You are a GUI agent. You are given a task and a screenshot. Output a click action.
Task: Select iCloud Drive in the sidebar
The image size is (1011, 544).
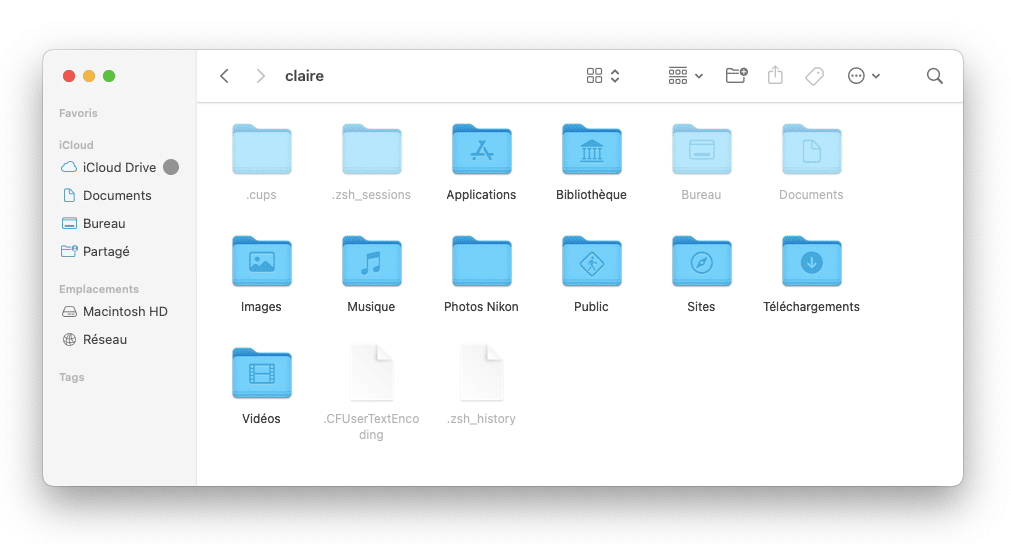pyautogui.click(x=118, y=167)
